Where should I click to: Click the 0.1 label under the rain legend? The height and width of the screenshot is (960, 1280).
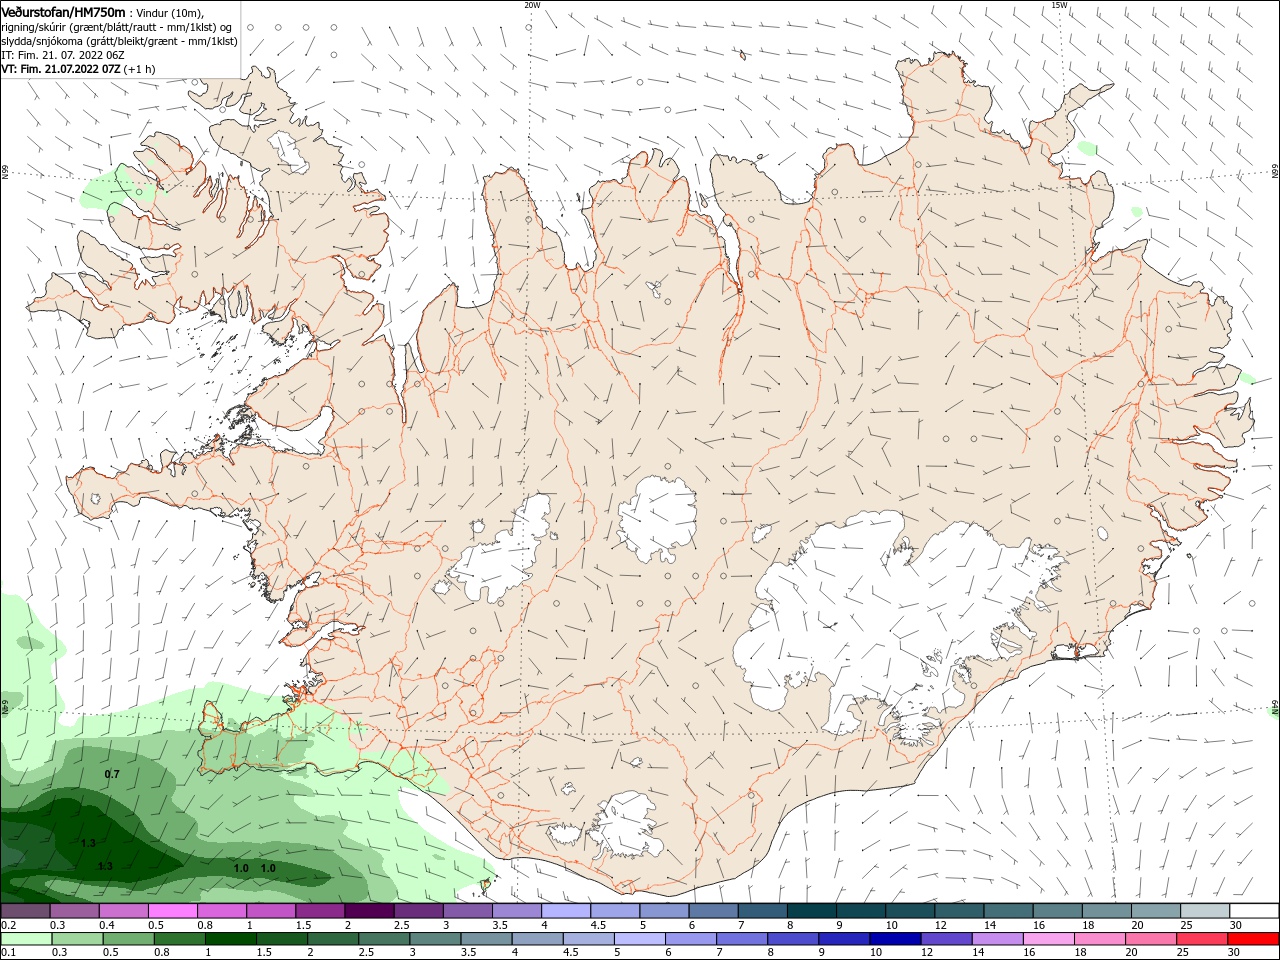click(x=8, y=953)
